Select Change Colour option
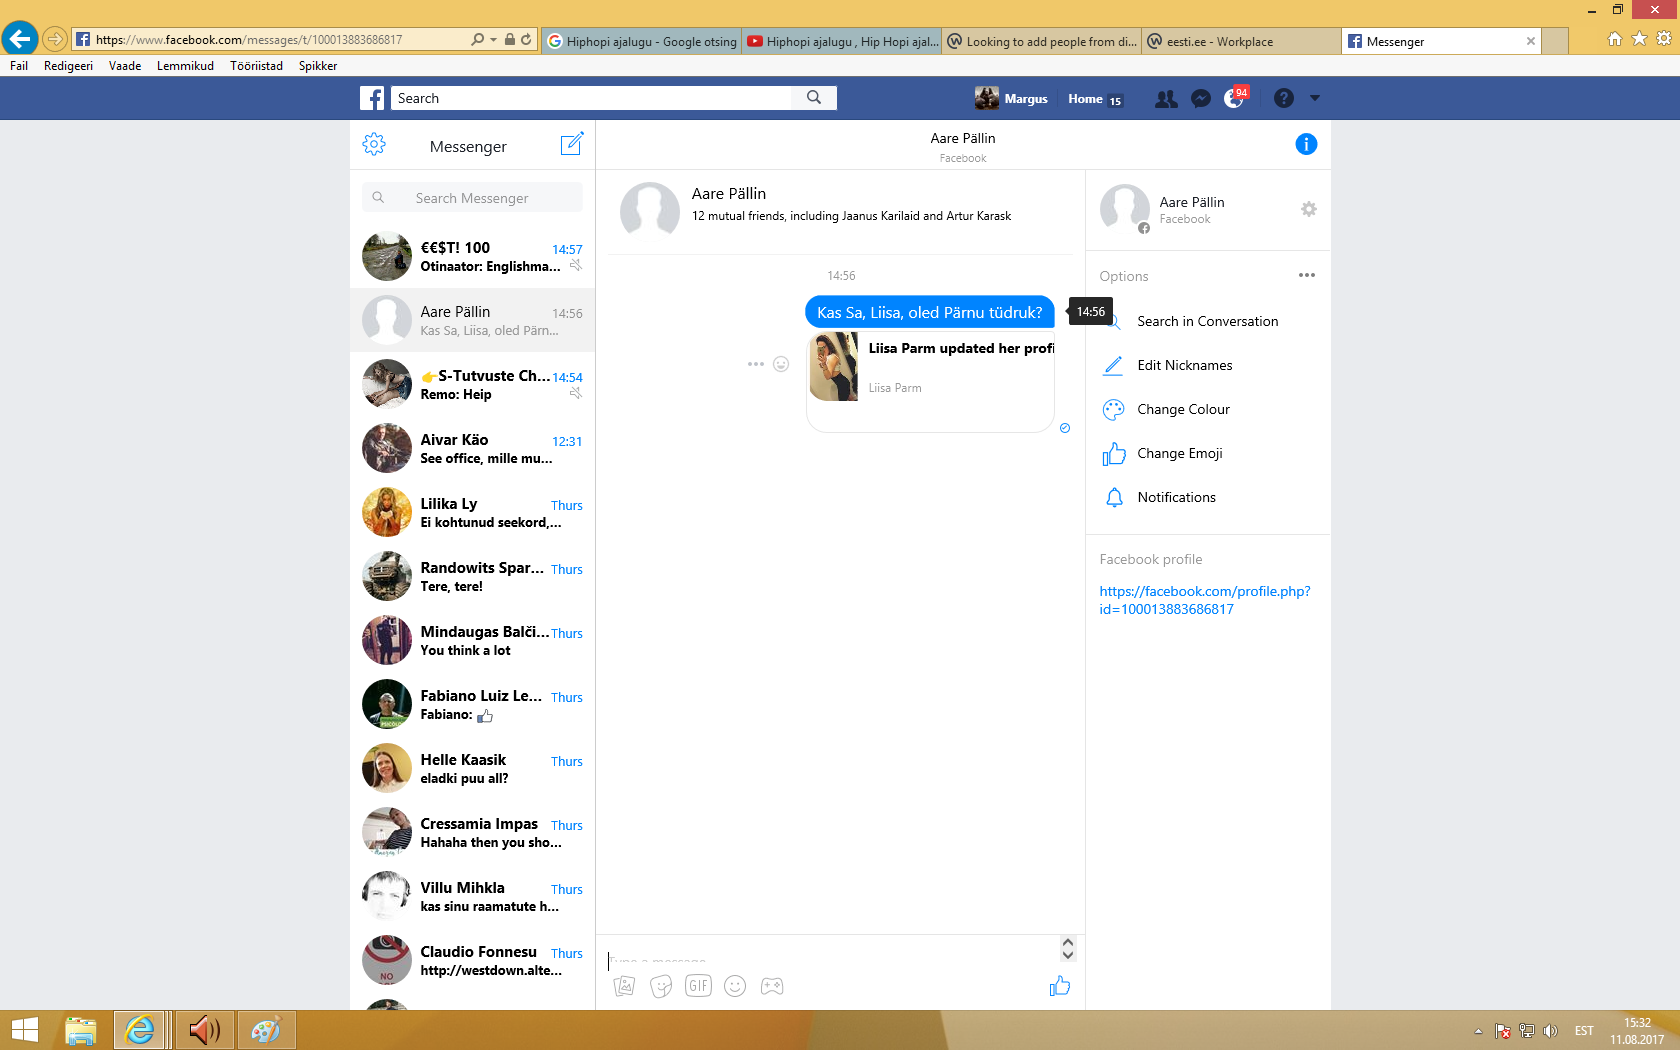This screenshot has width=1680, height=1050. coord(1208,409)
